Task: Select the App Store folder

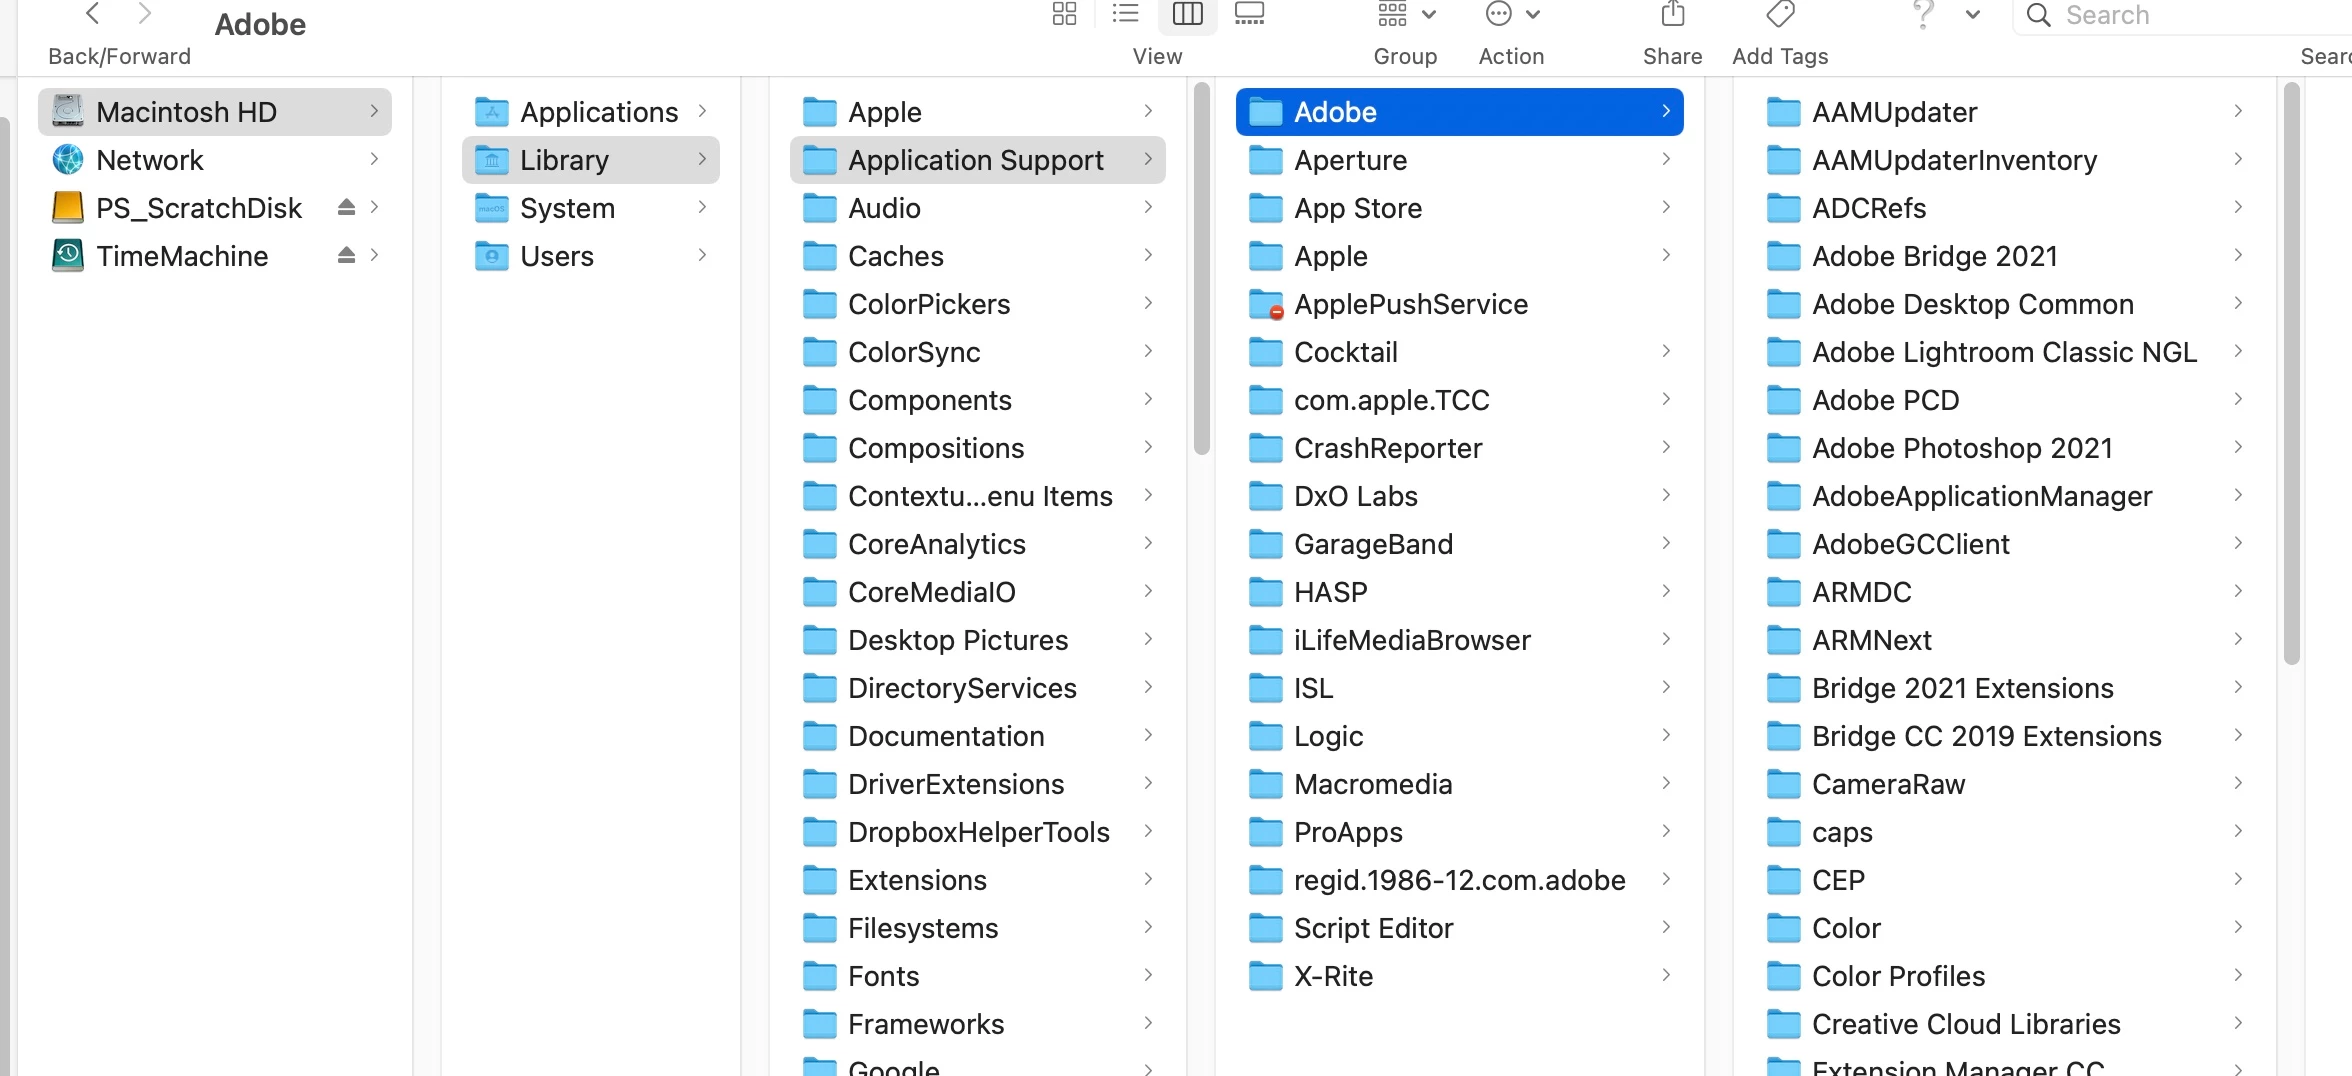Action: click(1460, 208)
